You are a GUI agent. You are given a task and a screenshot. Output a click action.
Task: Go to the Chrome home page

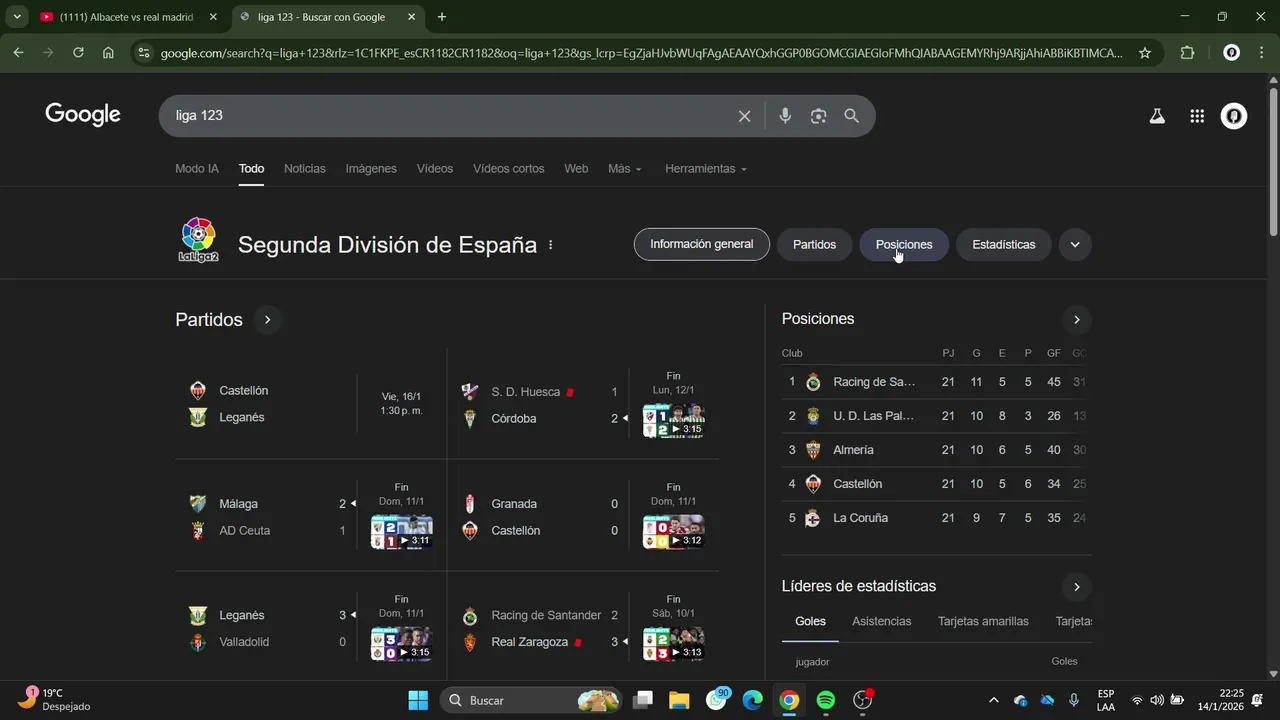pyautogui.click(x=108, y=53)
